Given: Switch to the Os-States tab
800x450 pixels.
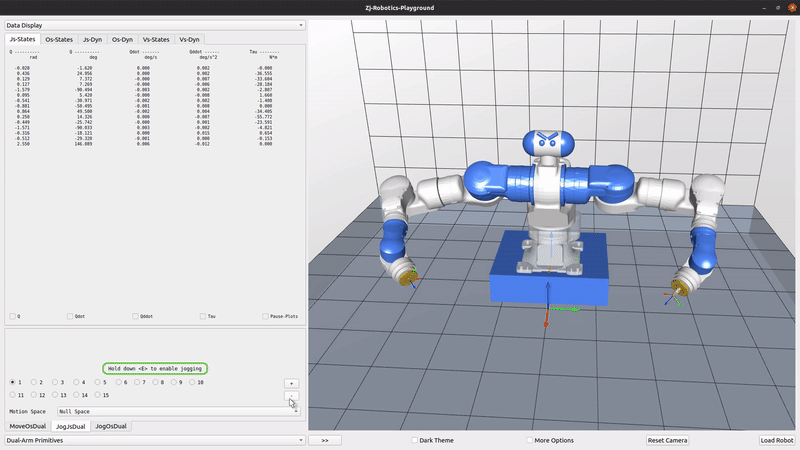Looking at the screenshot, I should coord(59,39).
